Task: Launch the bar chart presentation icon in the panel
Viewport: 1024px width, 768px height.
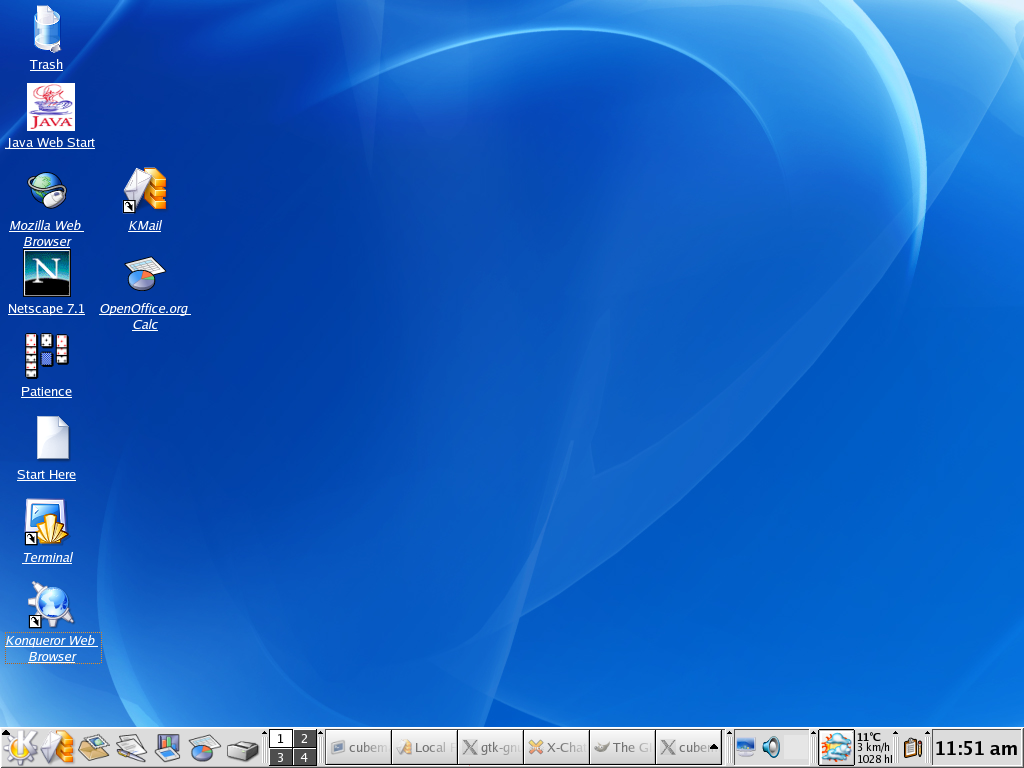Action: (168, 748)
